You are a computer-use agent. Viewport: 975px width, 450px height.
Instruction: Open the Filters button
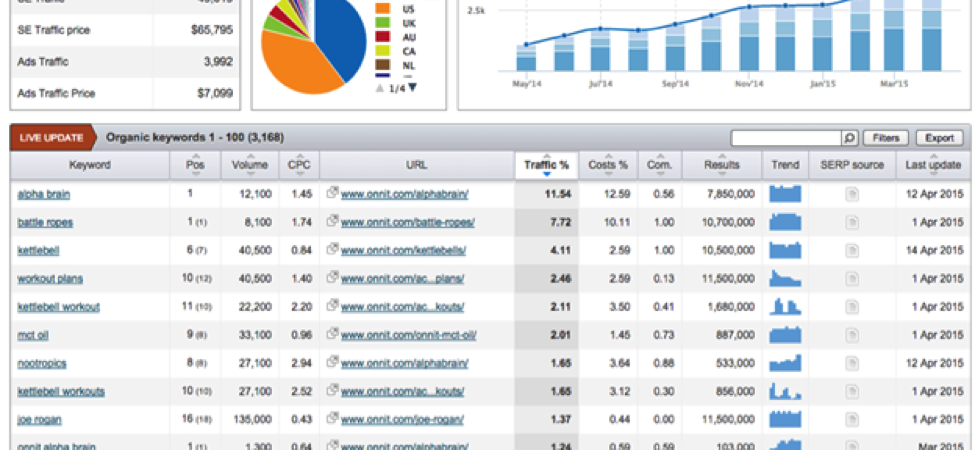pos(886,138)
